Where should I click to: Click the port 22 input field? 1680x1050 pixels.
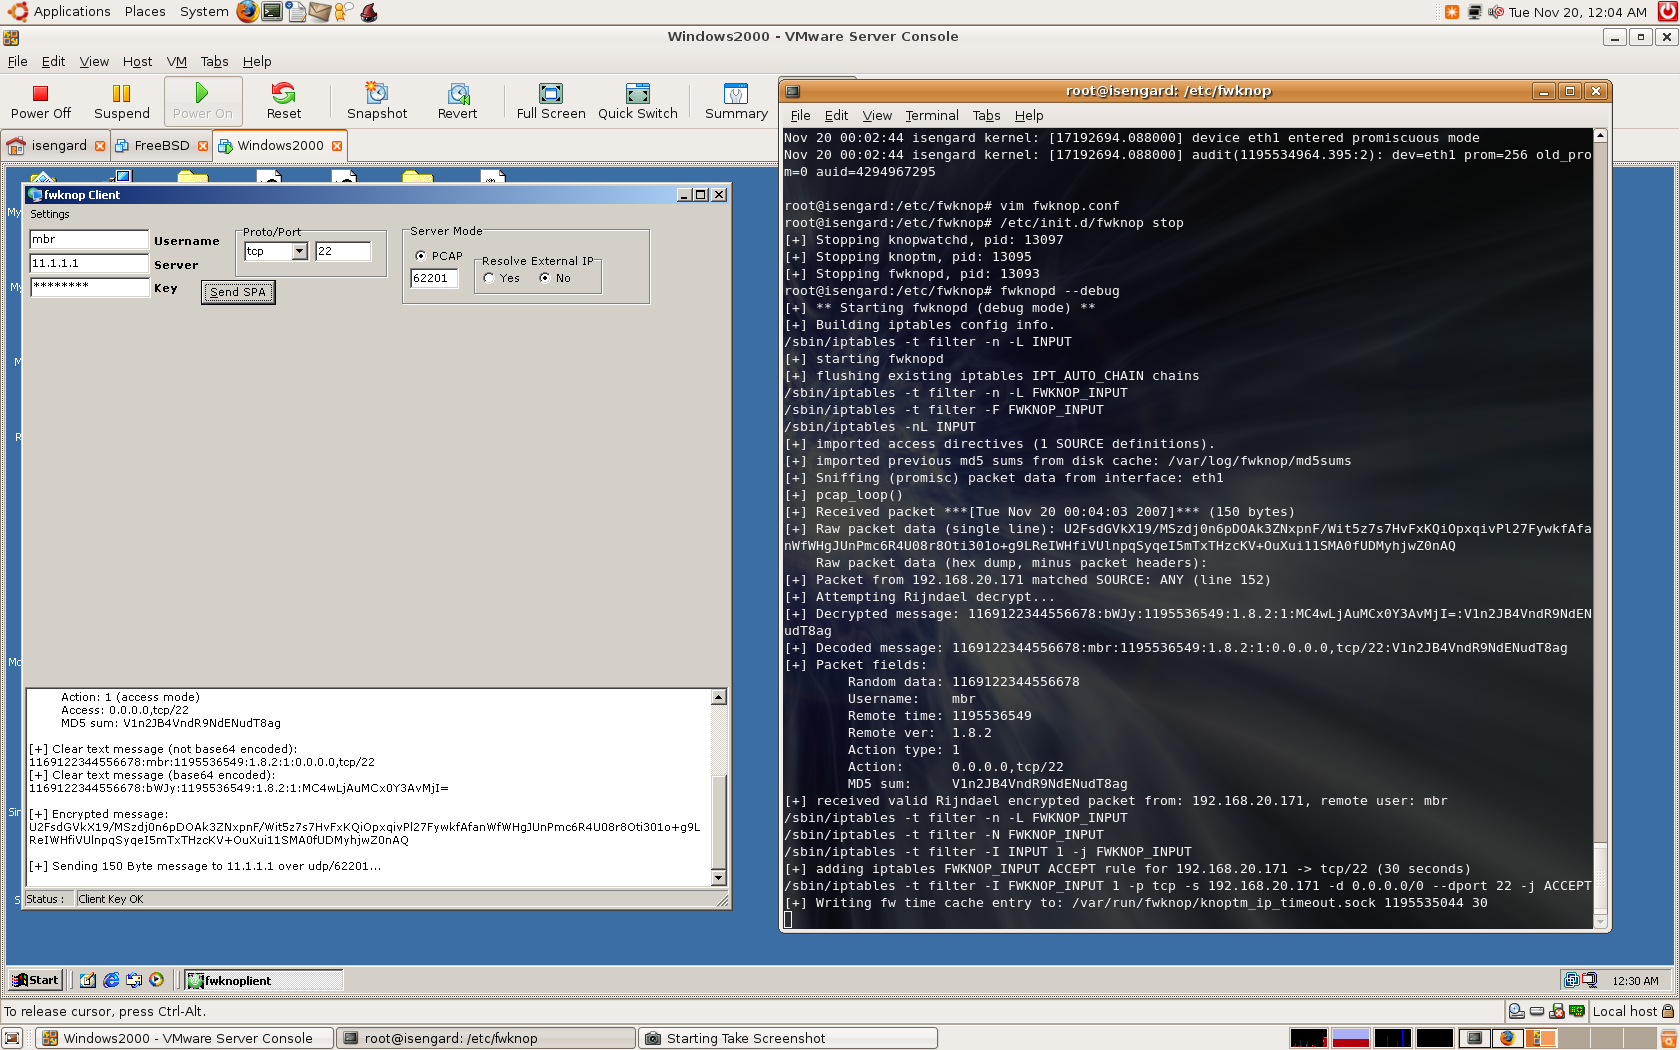pyautogui.click(x=343, y=251)
